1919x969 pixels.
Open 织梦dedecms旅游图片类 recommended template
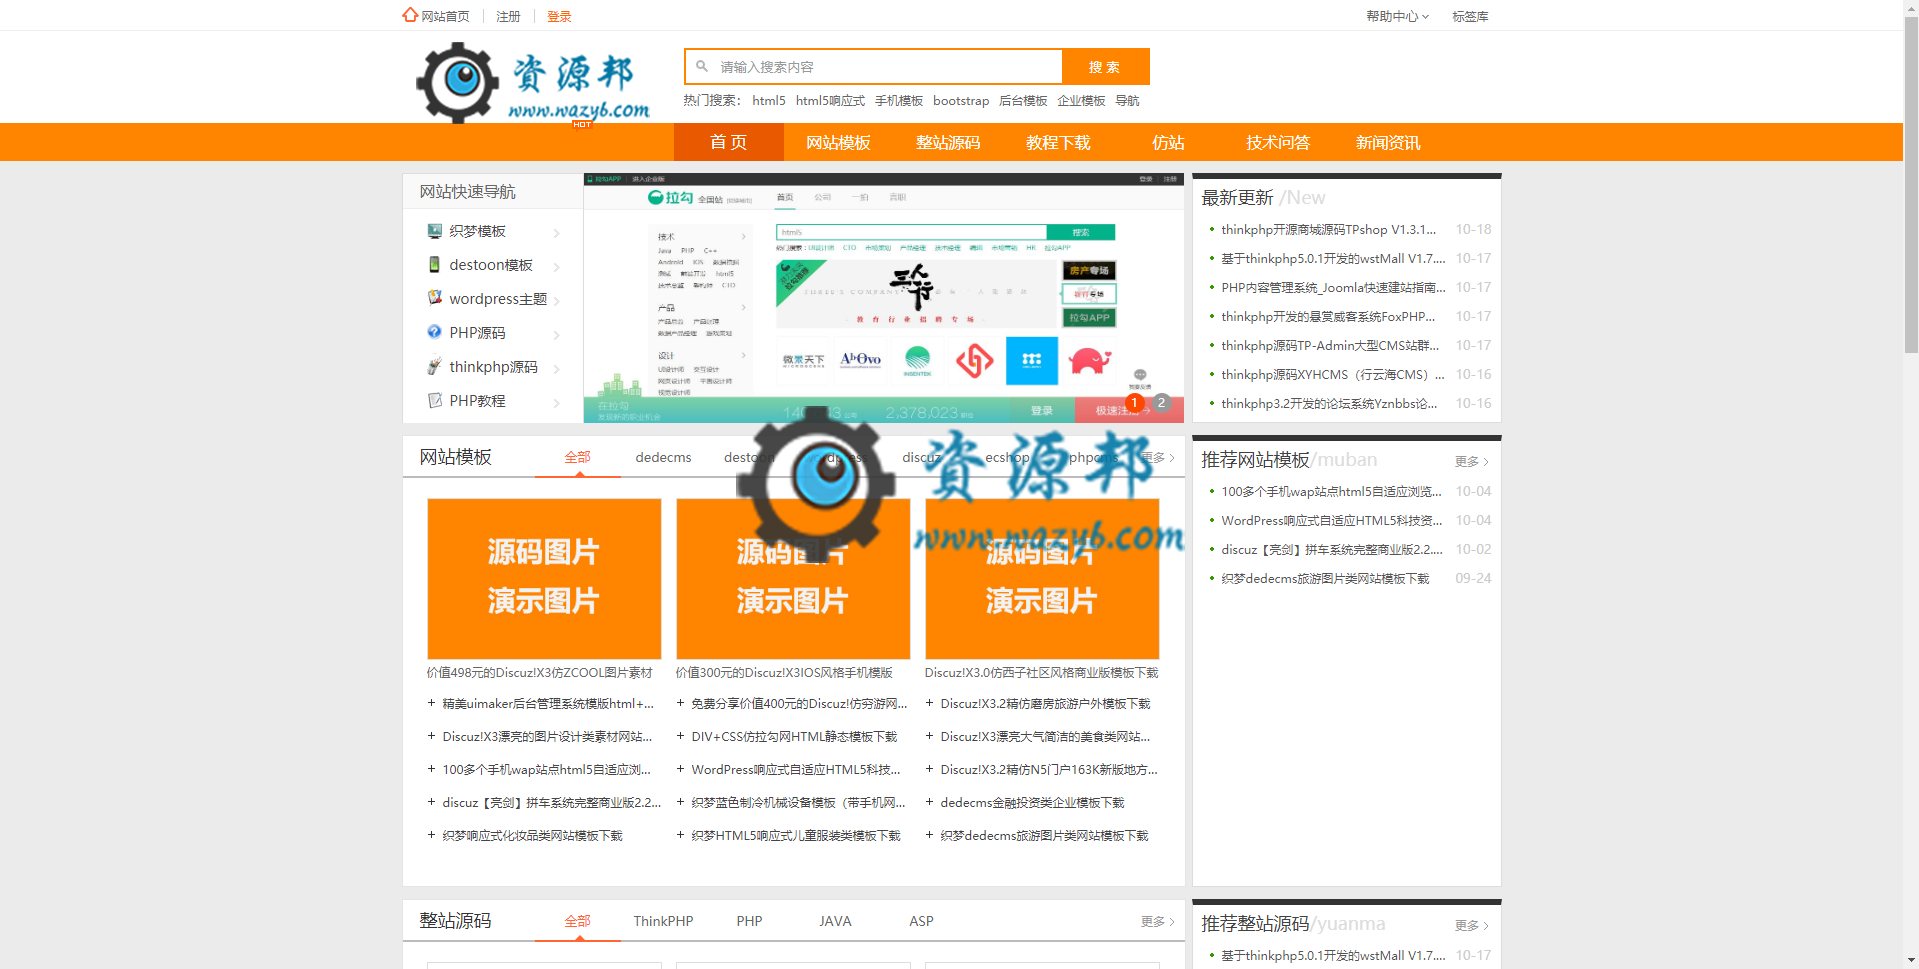tap(1325, 578)
